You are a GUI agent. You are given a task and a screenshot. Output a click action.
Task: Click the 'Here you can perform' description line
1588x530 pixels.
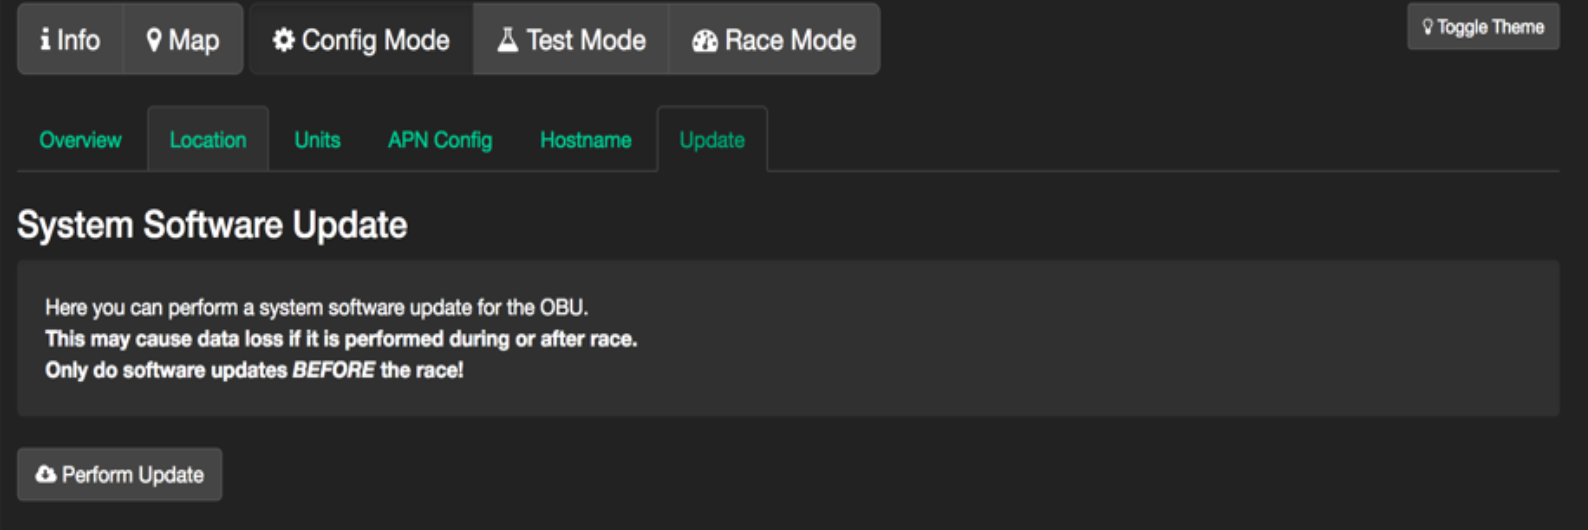(x=316, y=307)
